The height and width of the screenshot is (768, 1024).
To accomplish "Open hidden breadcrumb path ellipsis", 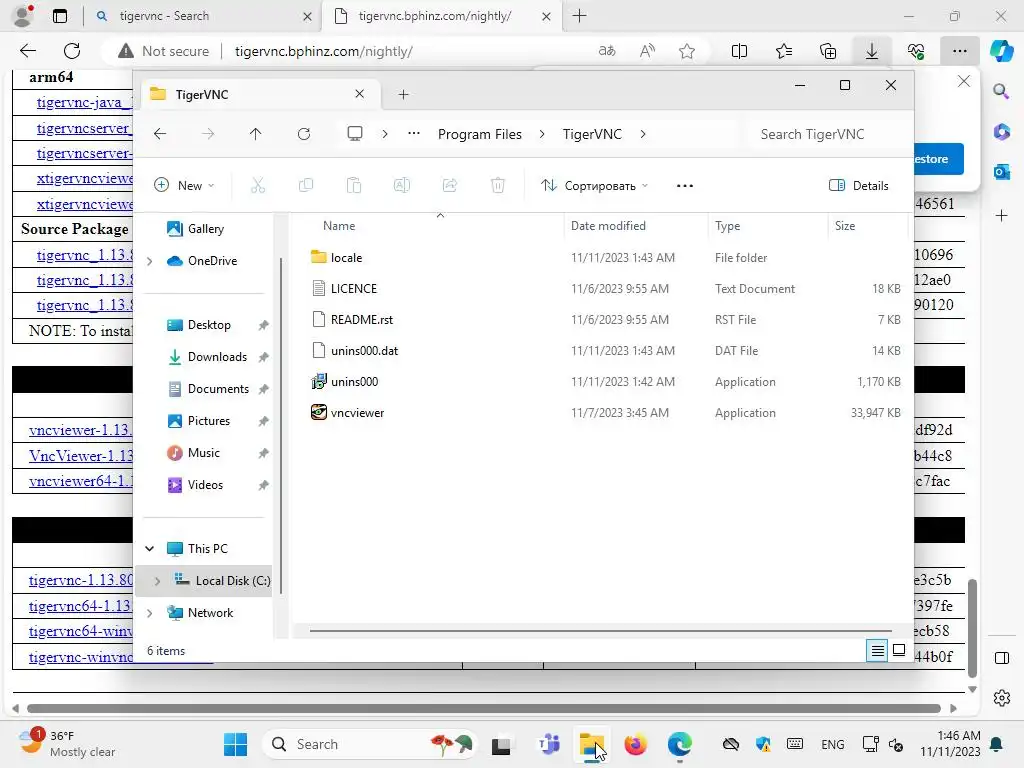I will 413,134.
